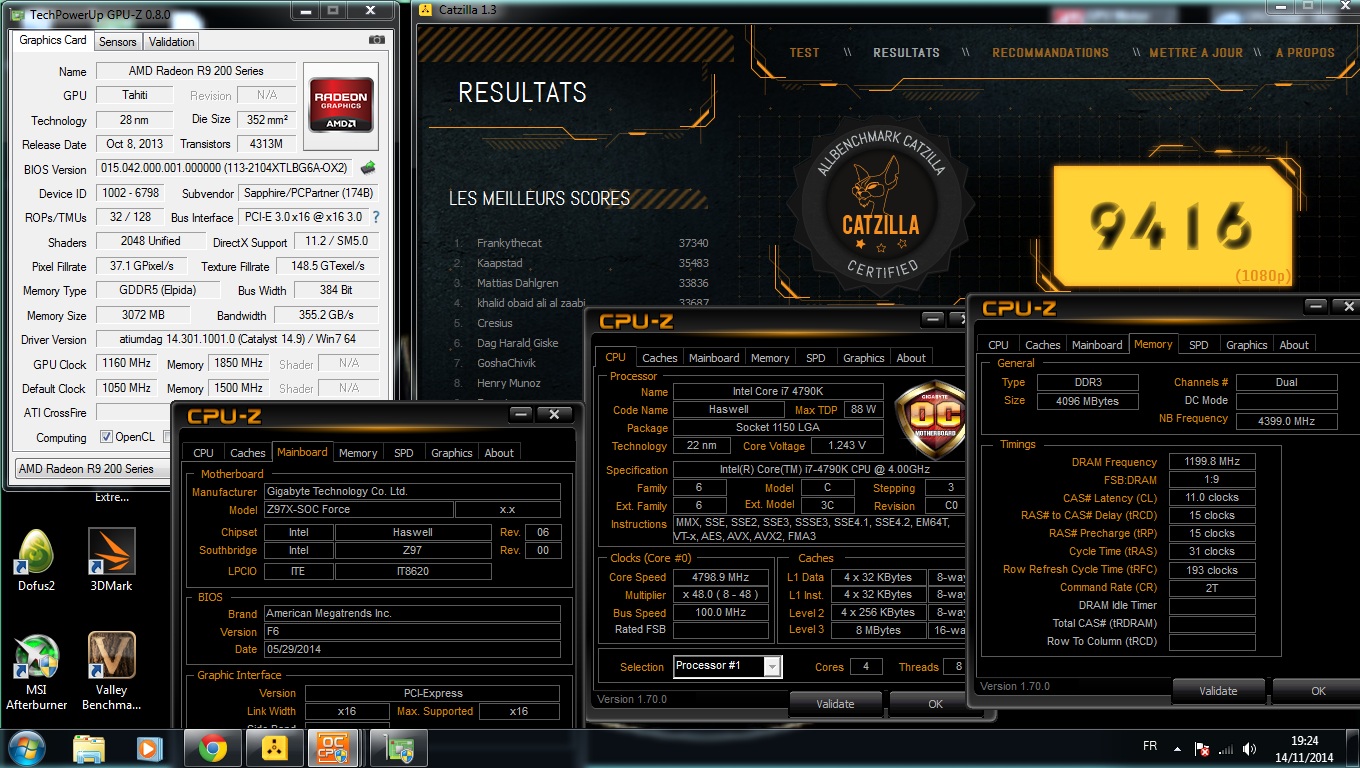The width and height of the screenshot is (1360, 768).
Task: Open the GPU selection dropdown in GPU-Z
Action: pyautogui.click(x=93, y=468)
